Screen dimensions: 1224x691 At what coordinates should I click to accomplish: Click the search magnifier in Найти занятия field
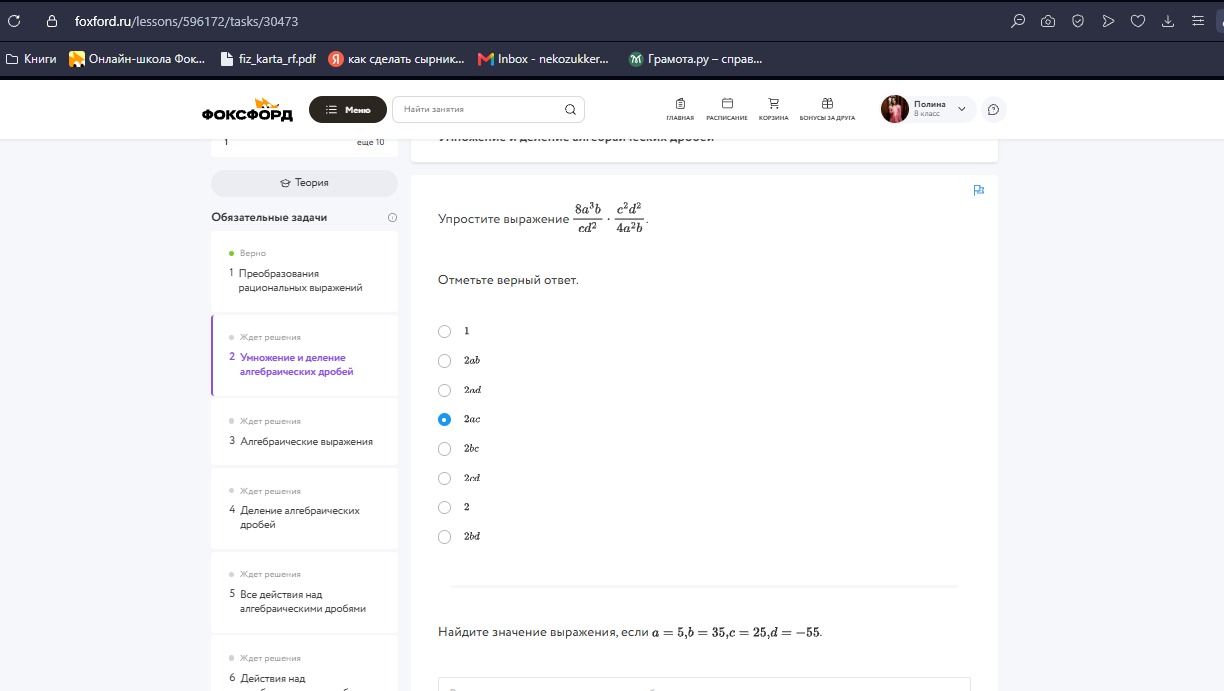[570, 109]
